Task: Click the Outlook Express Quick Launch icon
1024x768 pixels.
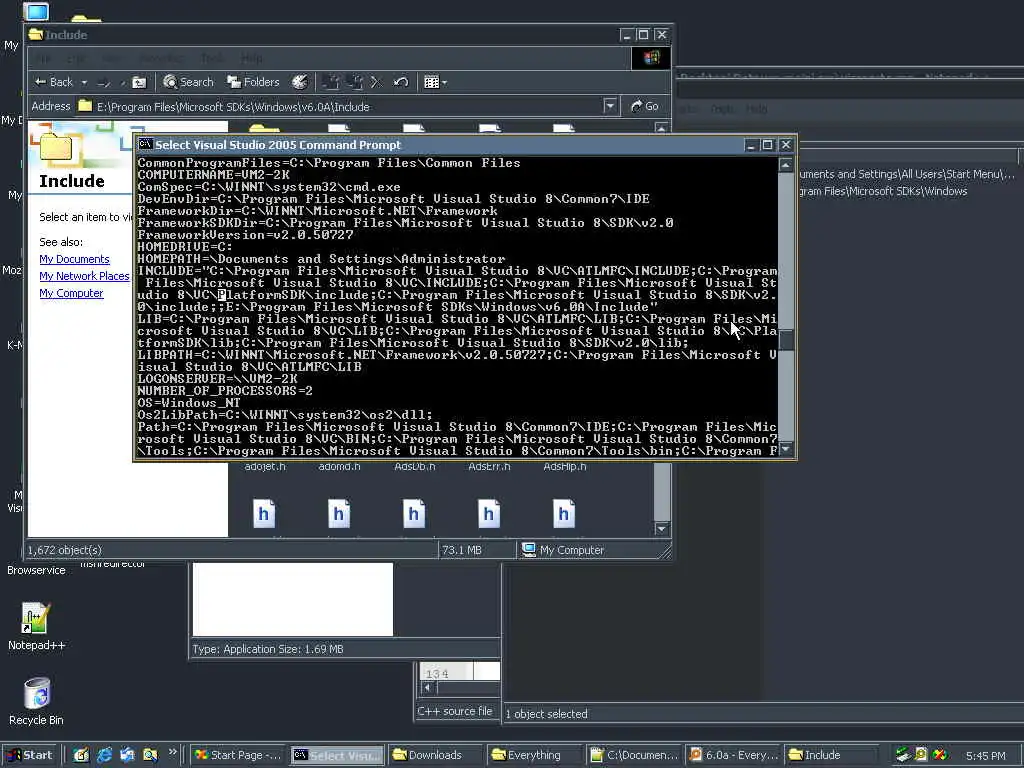Action: click(x=127, y=755)
